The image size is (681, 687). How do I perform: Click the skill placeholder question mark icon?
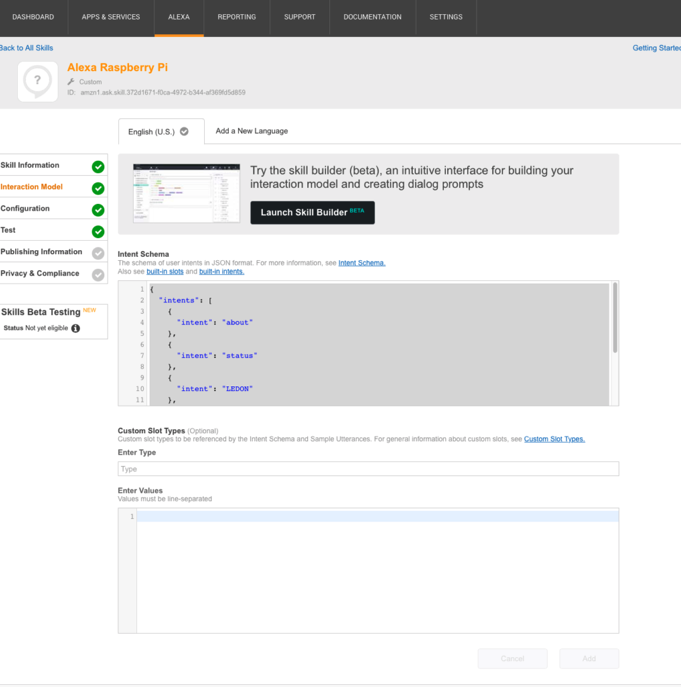(x=38, y=81)
